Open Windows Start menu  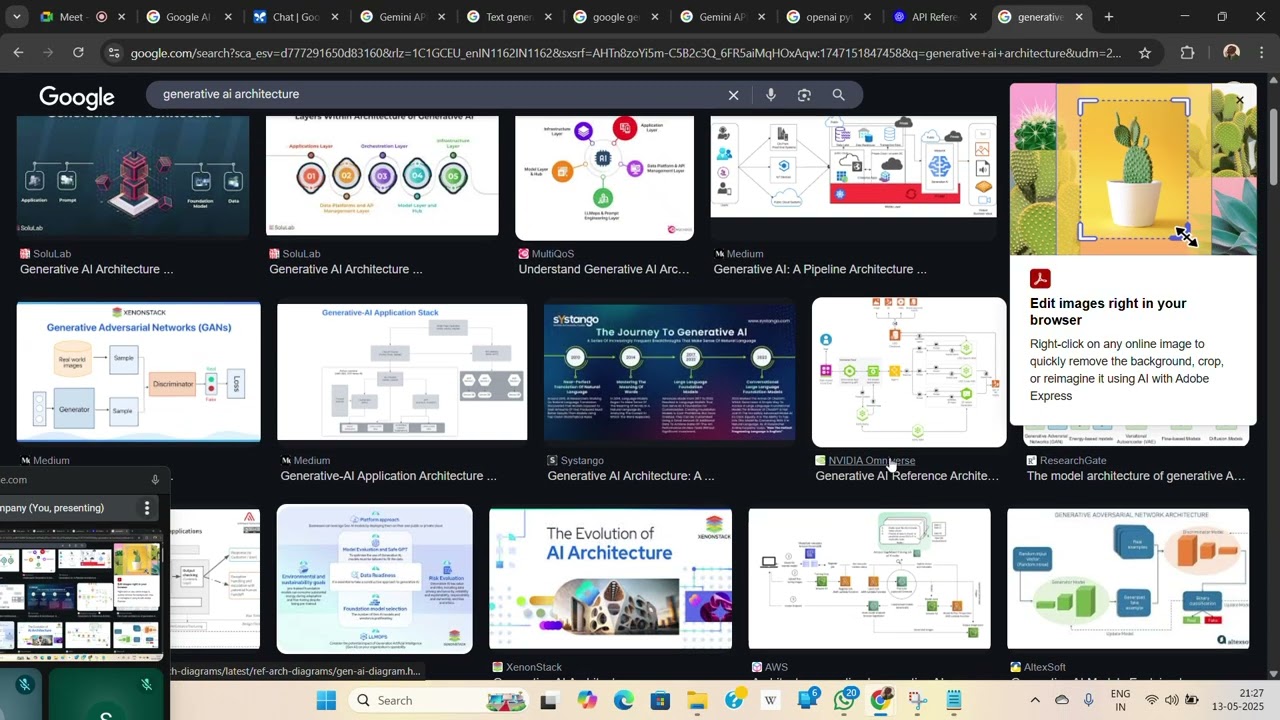coord(326,700)
